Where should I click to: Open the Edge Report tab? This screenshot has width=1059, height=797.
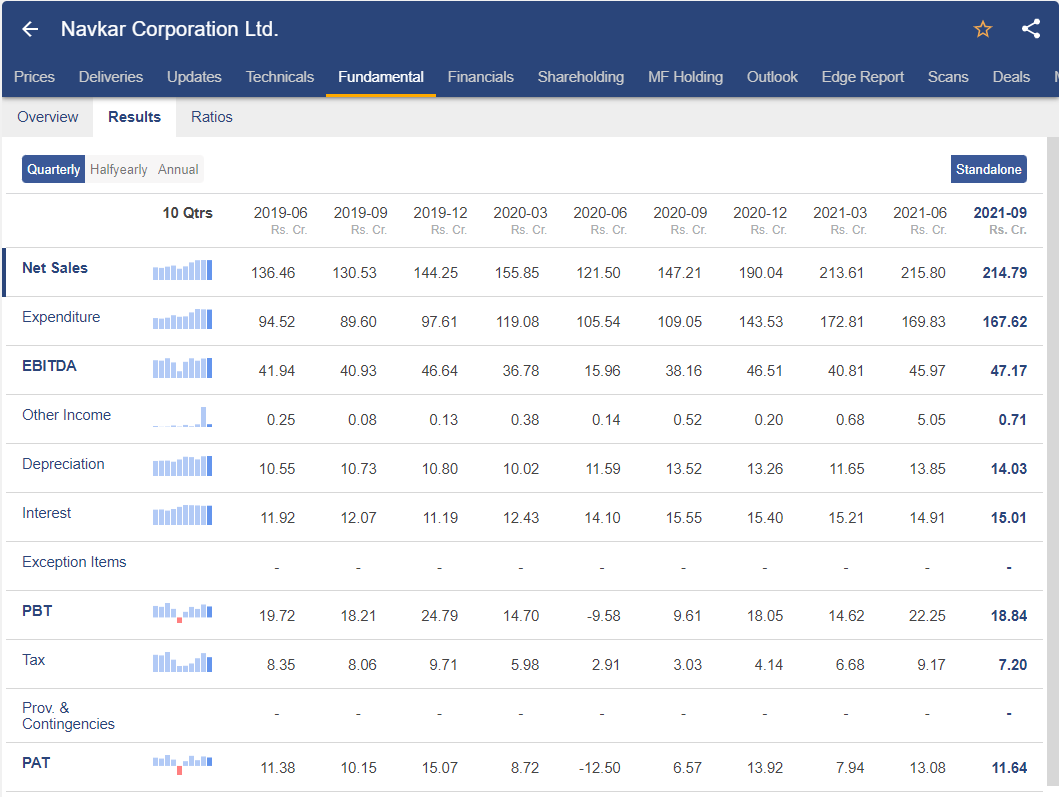862,77
